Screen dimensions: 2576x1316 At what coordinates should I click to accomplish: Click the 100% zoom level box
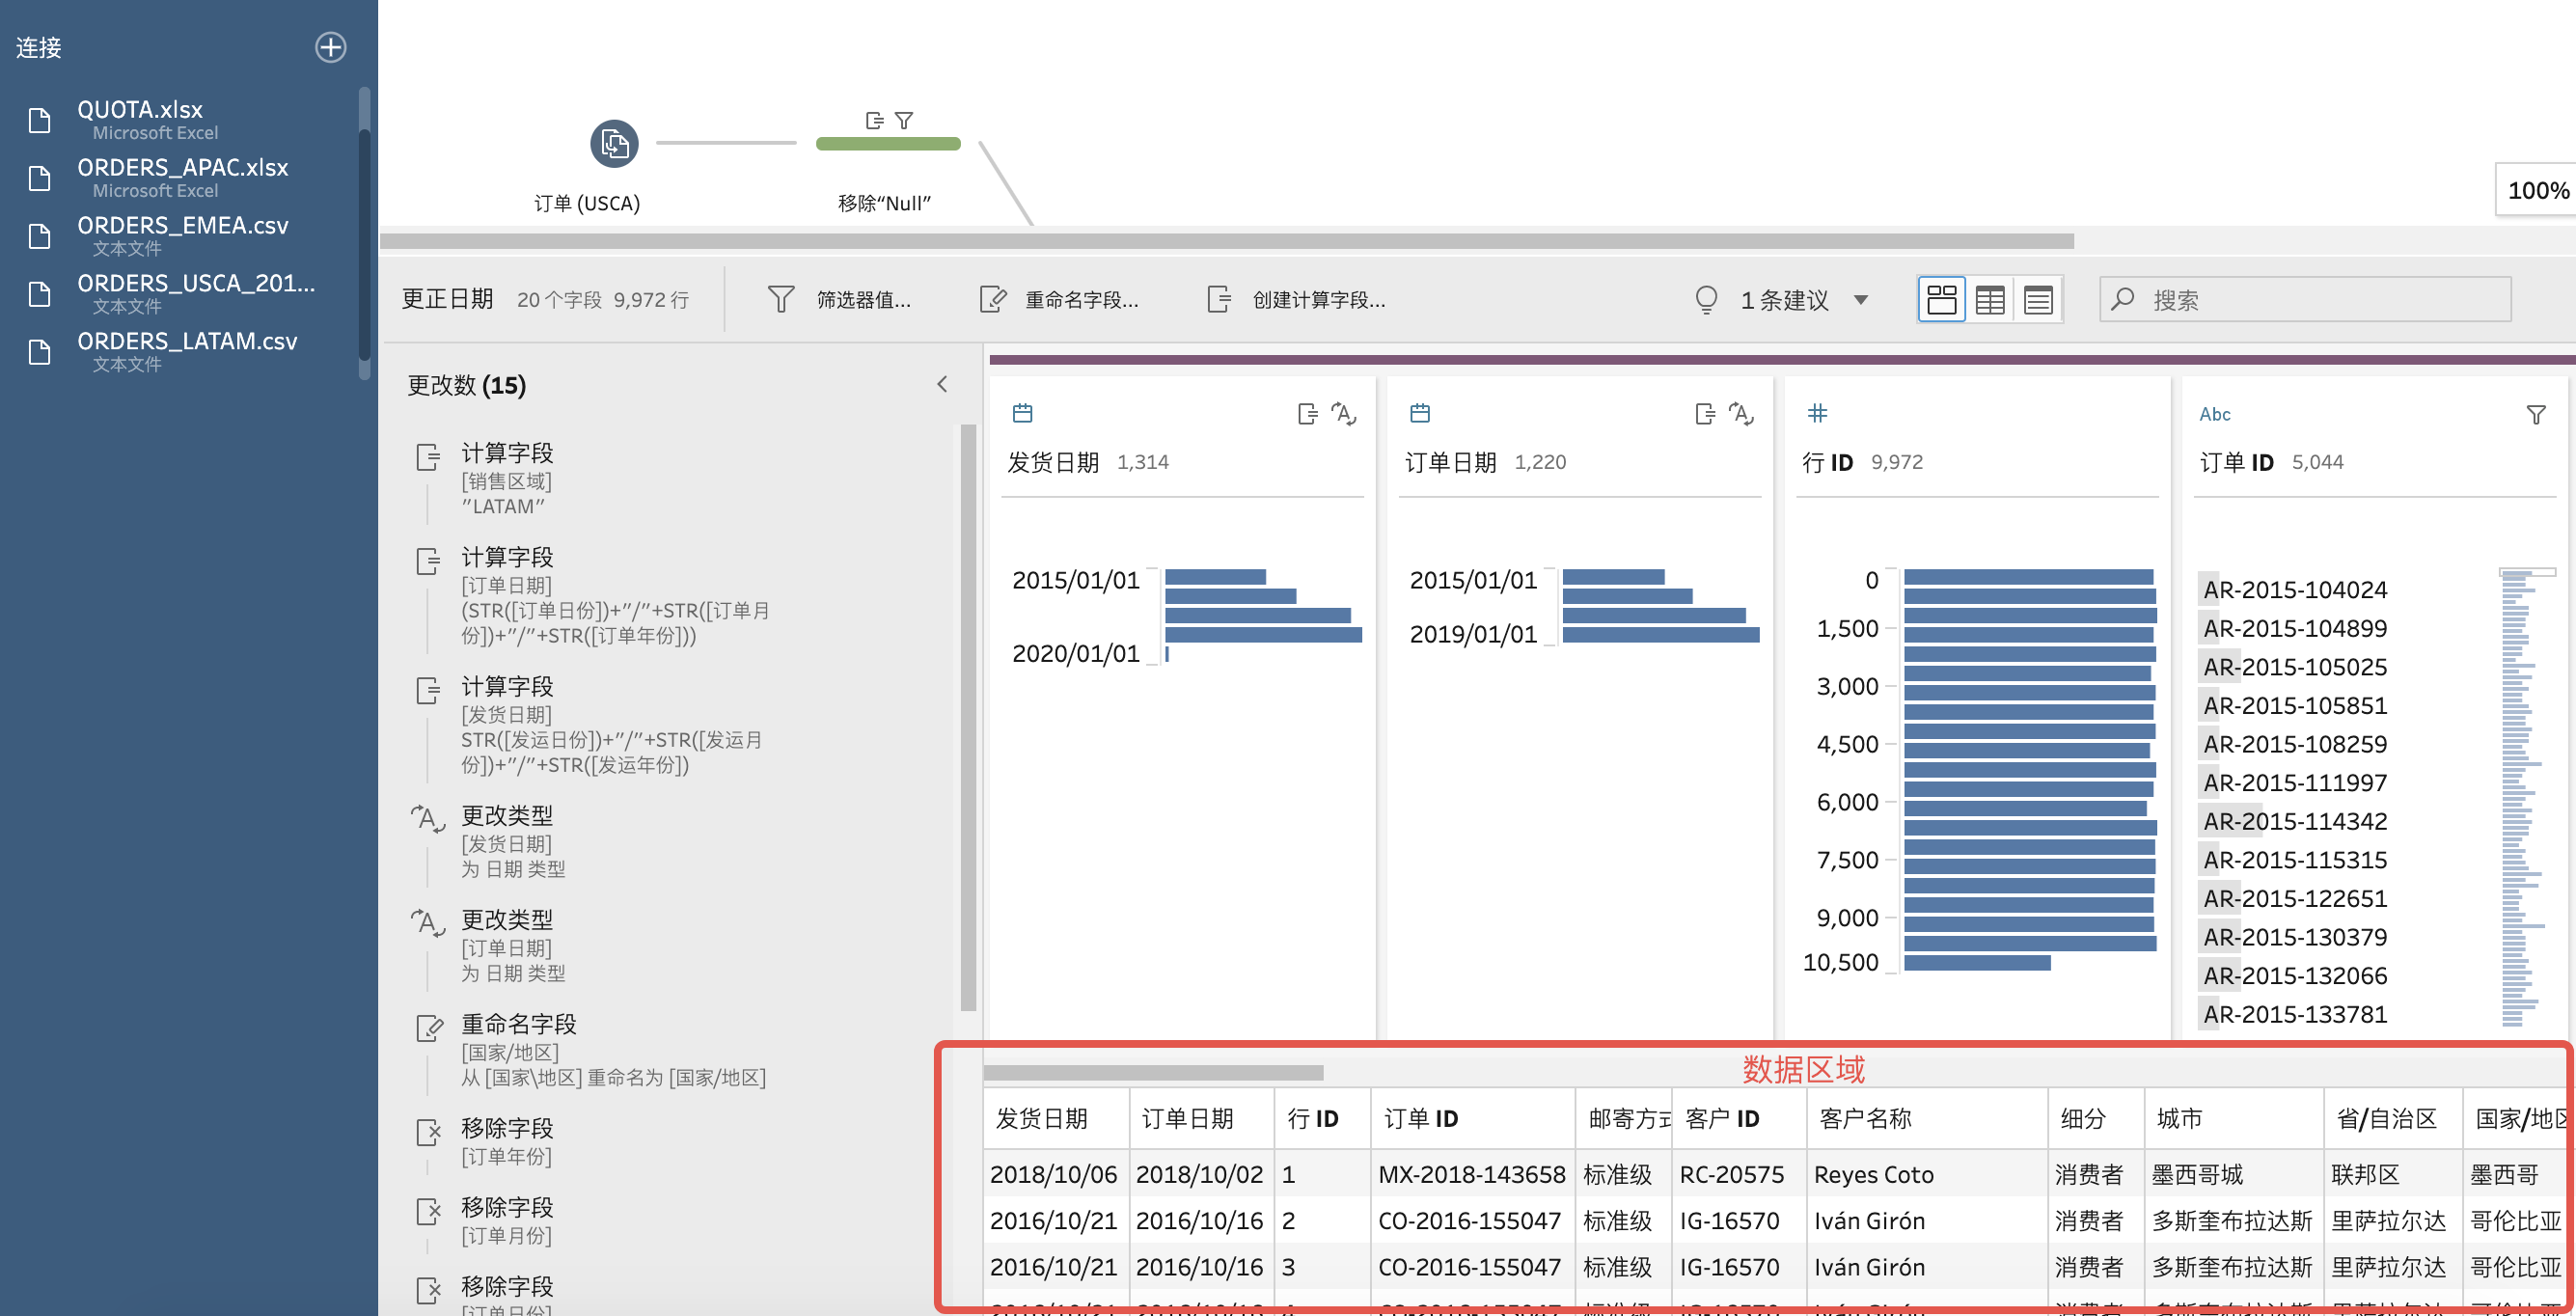pos(2537,190)
